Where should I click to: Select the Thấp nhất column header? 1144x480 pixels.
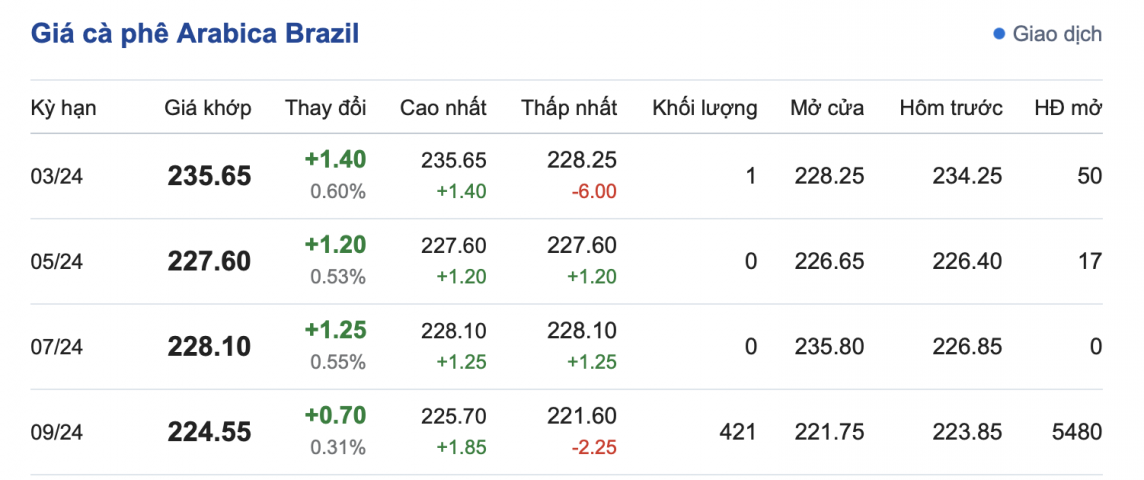569,108
